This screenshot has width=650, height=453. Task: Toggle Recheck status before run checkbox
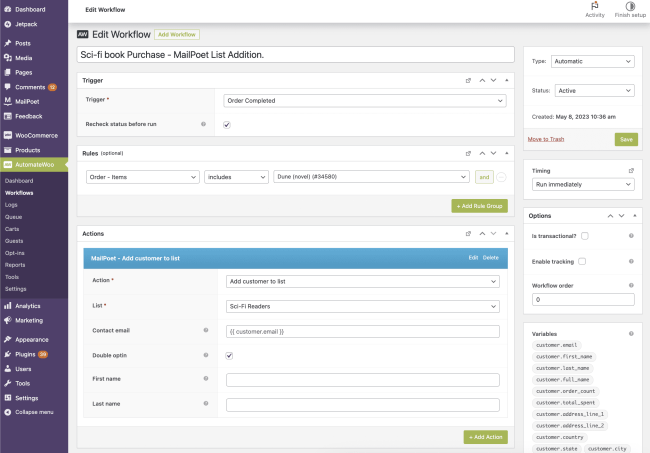coord(227,125)
